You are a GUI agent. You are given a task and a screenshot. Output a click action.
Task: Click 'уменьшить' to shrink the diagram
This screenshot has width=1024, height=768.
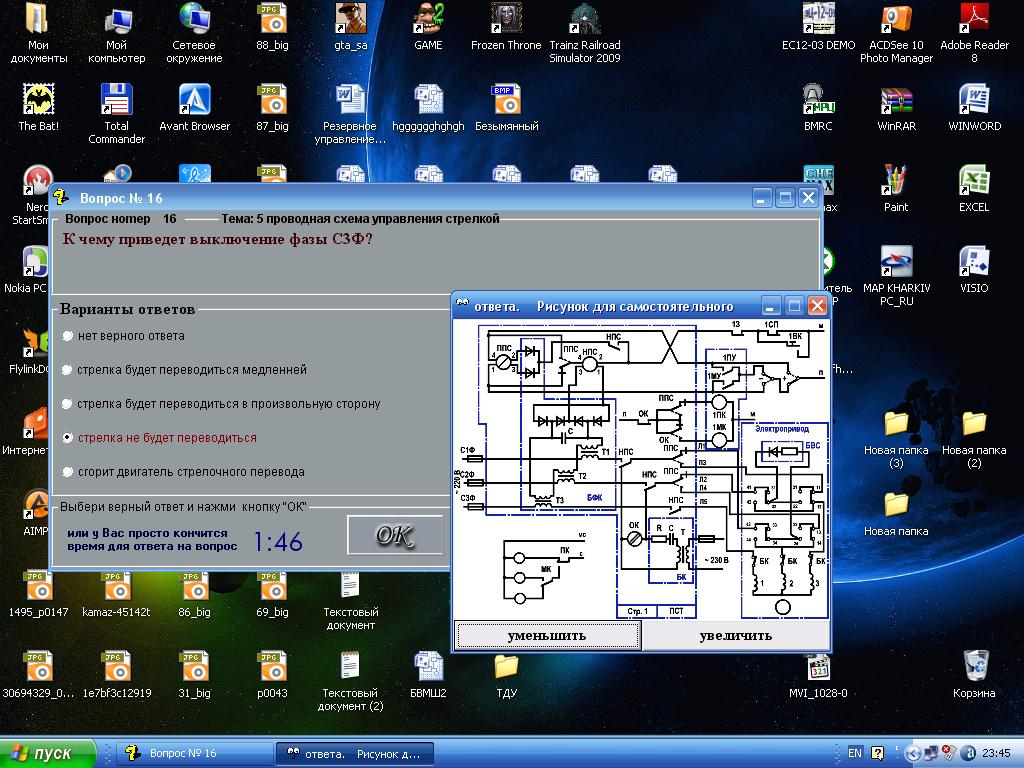tap(547, 635)
